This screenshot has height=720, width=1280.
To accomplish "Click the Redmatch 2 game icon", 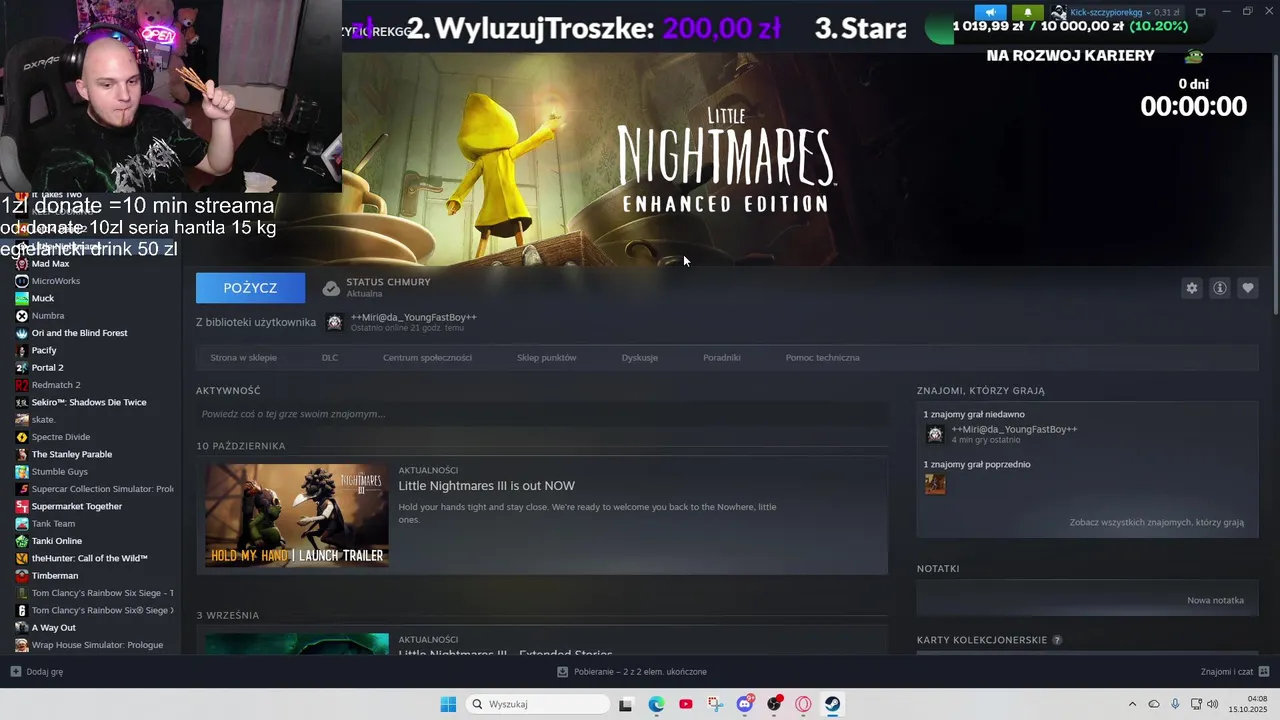I will 22,385.
